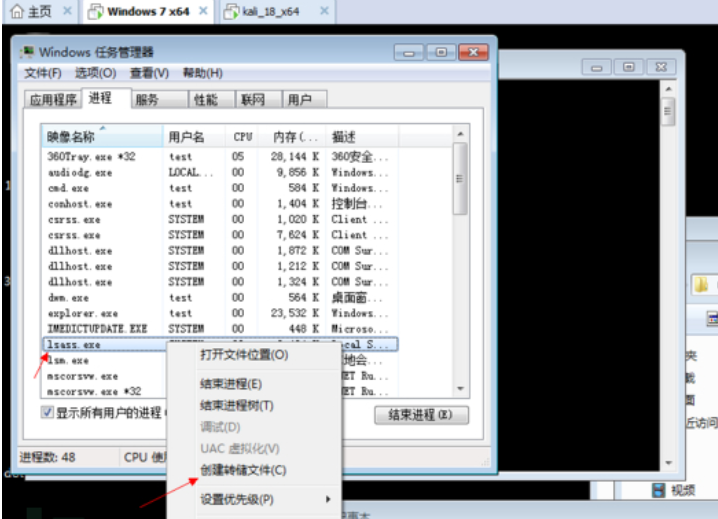Screen dimensions: 718x519
Task: Close the Task Manager window
Action: coord(473,53)
